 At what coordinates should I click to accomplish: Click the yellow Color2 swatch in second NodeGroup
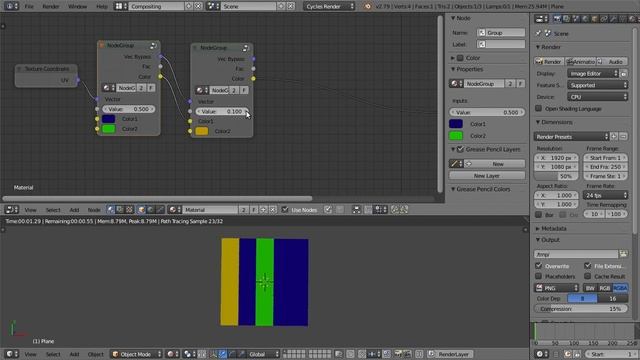[x=202, y=131]
